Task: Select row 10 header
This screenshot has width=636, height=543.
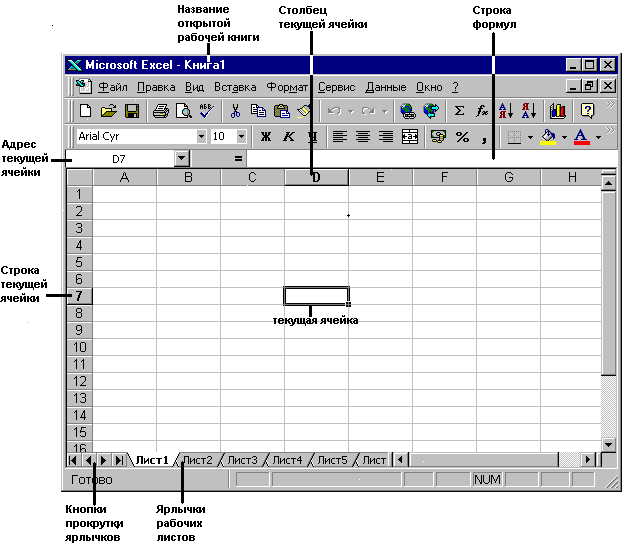Action: [80, 347]
